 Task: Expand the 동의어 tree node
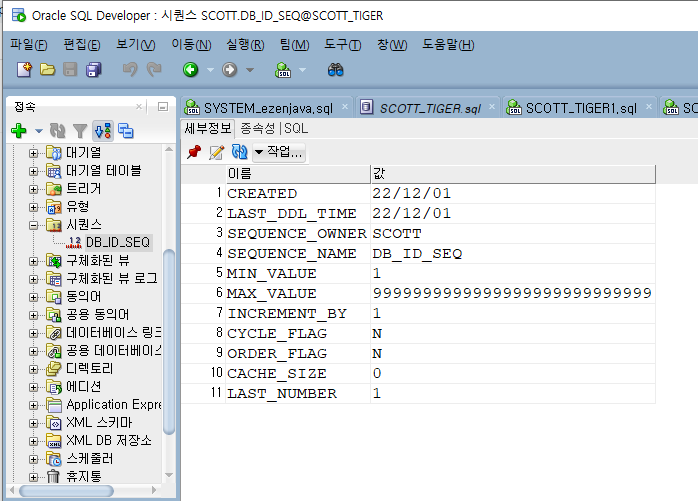pos(33,297)
